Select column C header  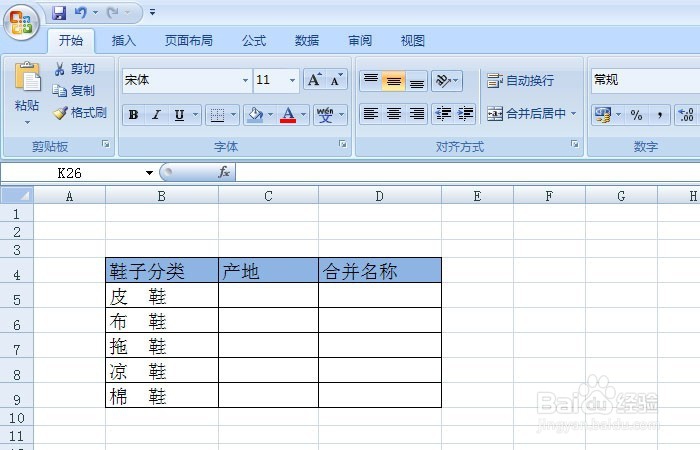pos(268,196)
